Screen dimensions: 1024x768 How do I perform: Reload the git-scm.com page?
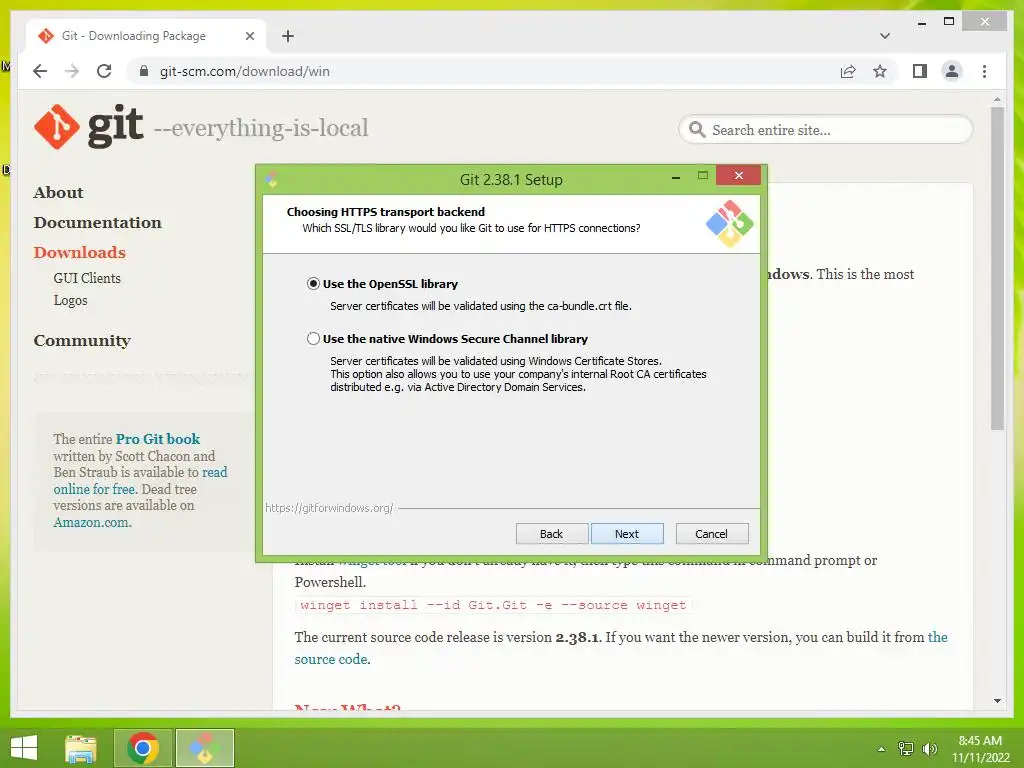pyautogui.click(x=104, y=71)
